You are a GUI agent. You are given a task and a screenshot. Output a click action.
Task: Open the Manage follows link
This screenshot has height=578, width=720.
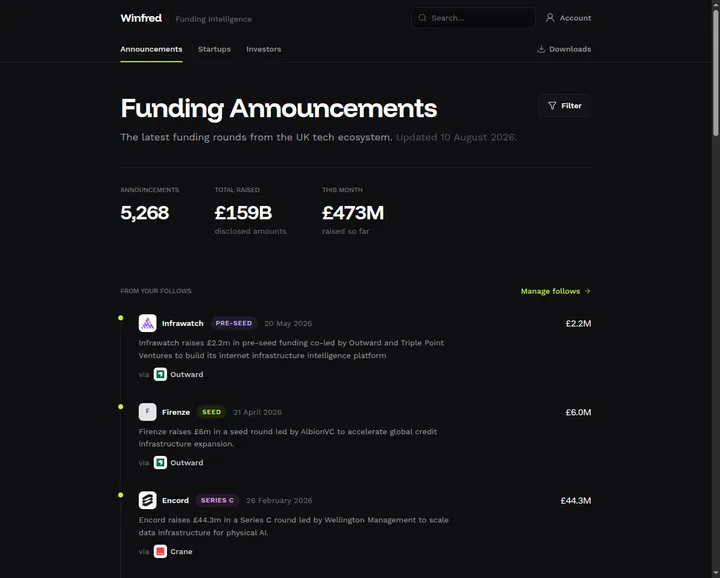(x=556, y=291)
